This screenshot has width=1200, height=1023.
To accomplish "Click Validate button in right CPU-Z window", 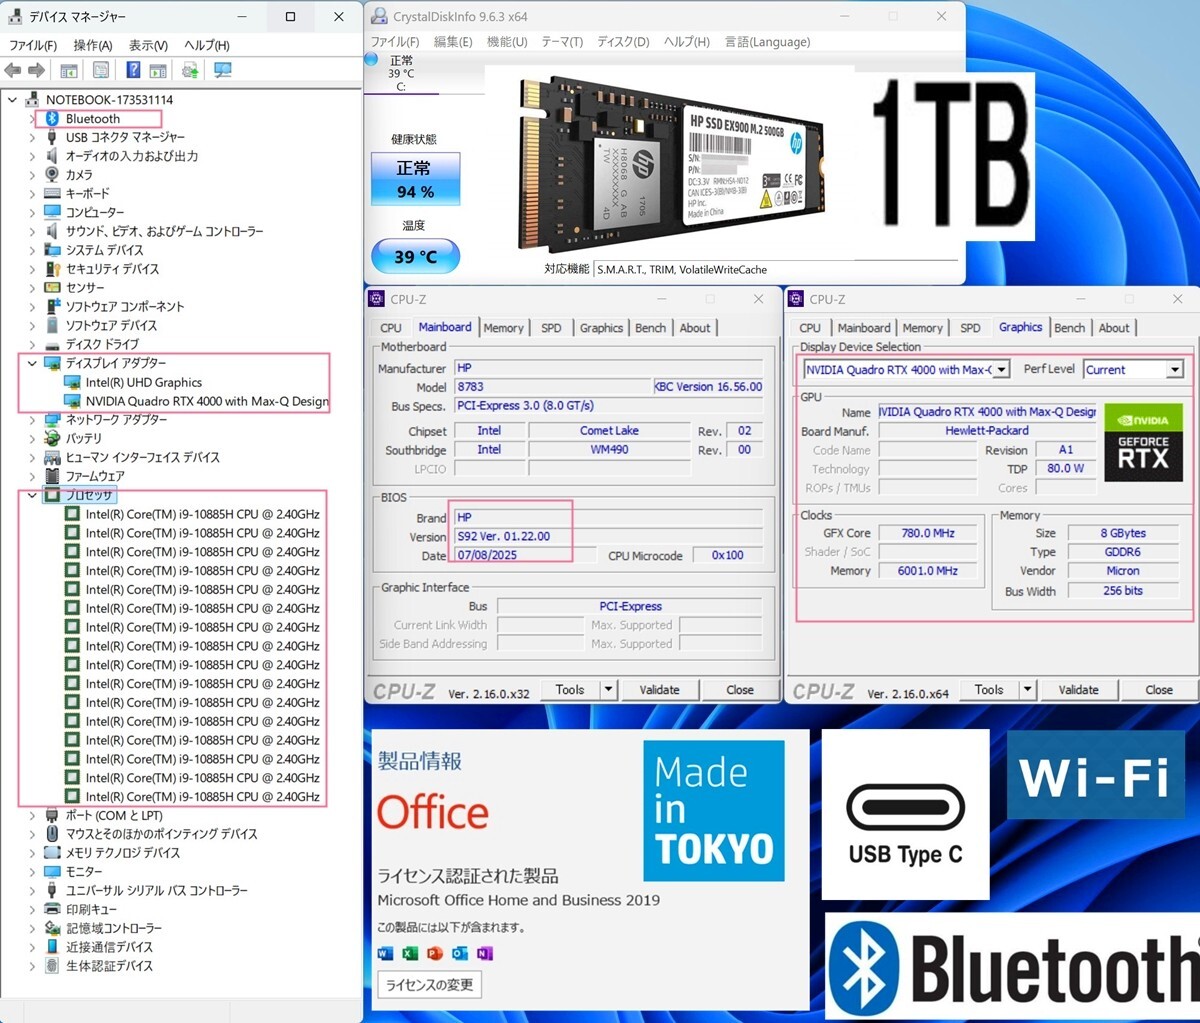I will 1078,689.
